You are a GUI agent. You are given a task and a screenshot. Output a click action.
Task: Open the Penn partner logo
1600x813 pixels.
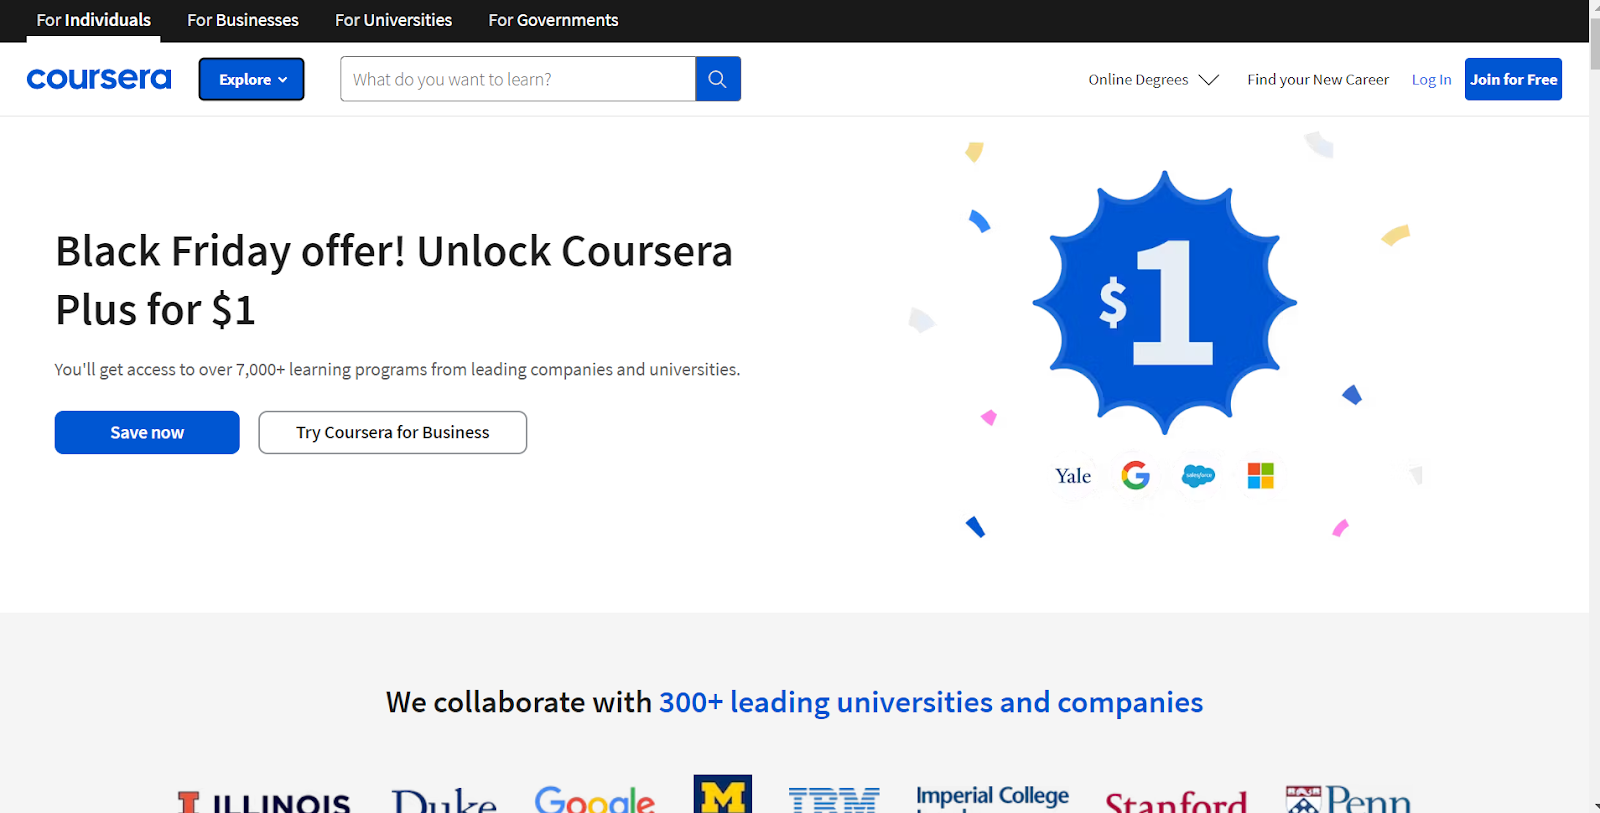pos(1349,799)
